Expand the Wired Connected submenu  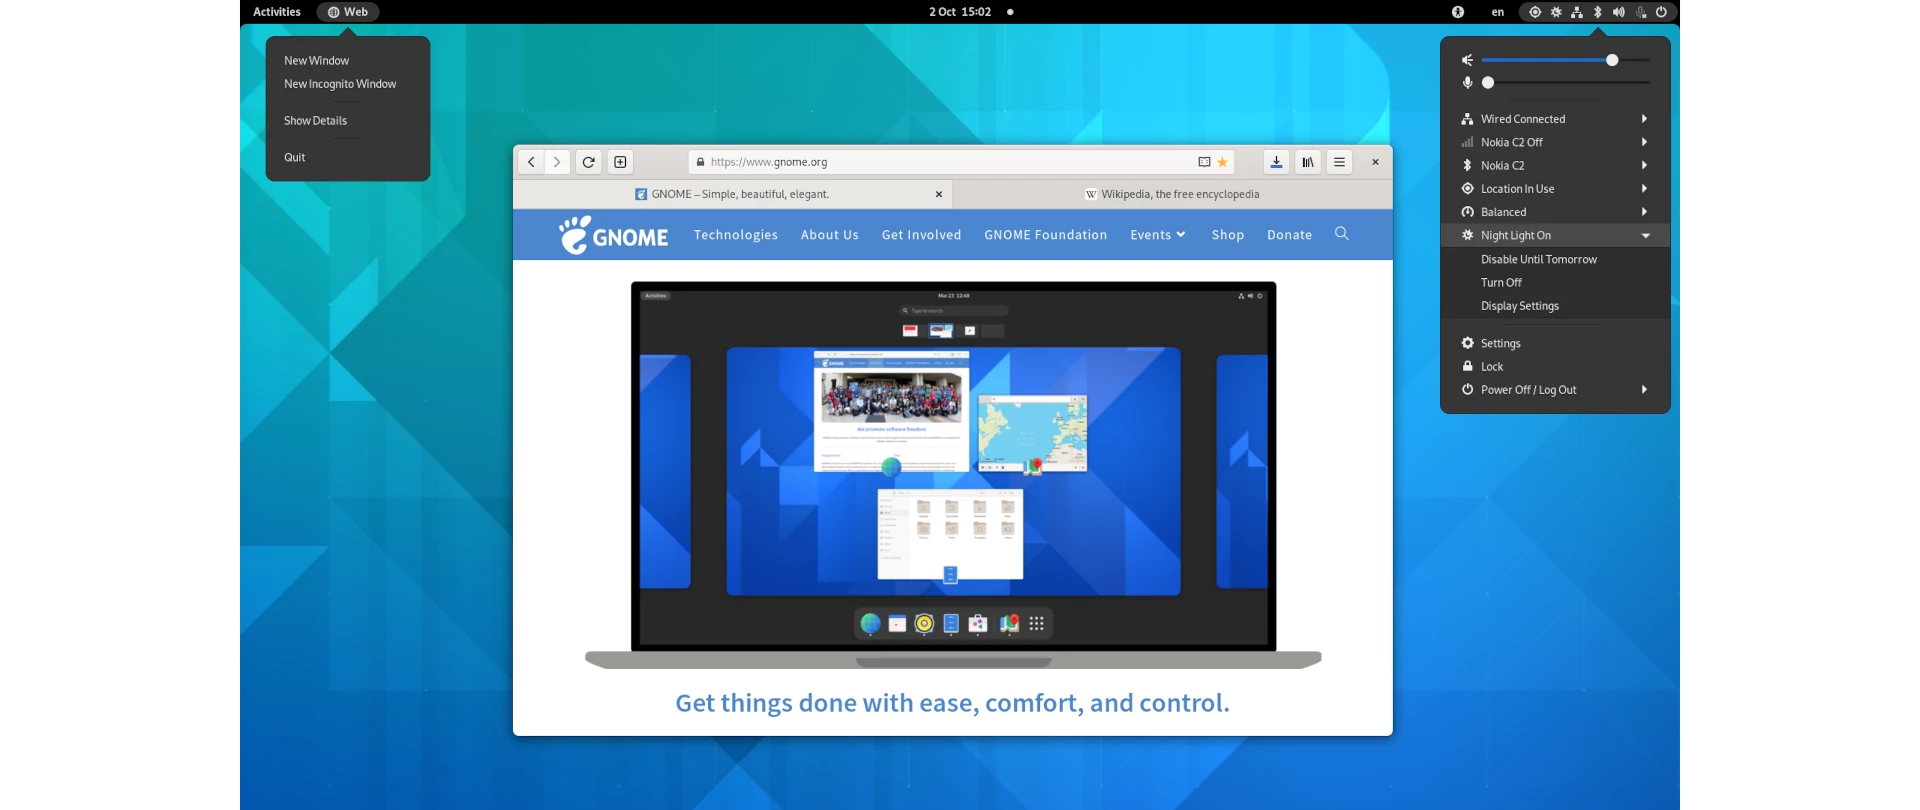tap(1555, 119)
